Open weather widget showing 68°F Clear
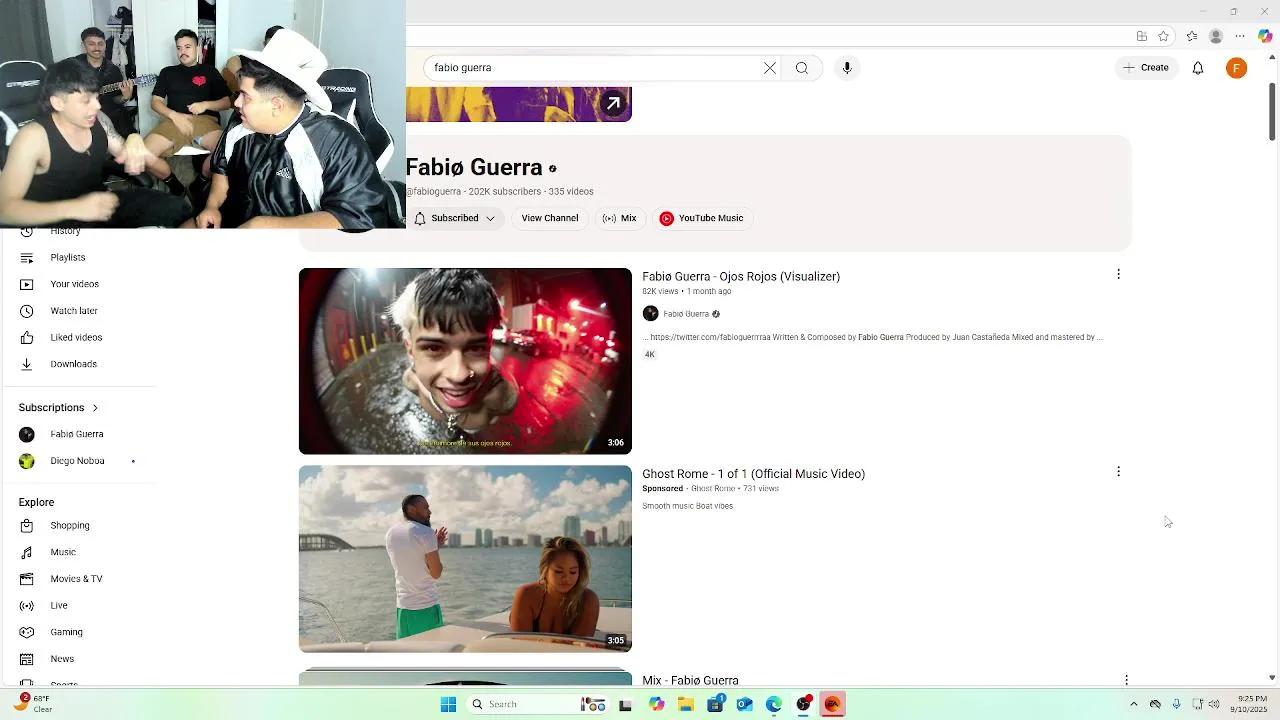Screen dimensions: 1280x720 pyautogui.click(x=32, y=704)
